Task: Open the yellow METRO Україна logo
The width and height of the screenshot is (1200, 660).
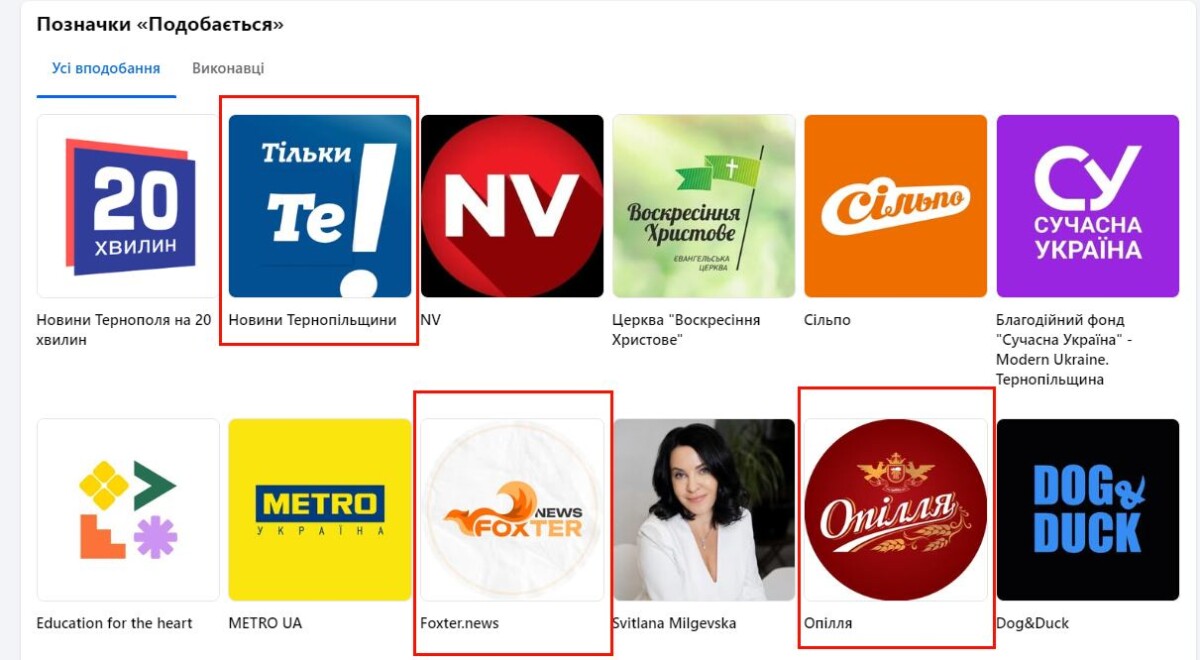Action: pos(320,510)
